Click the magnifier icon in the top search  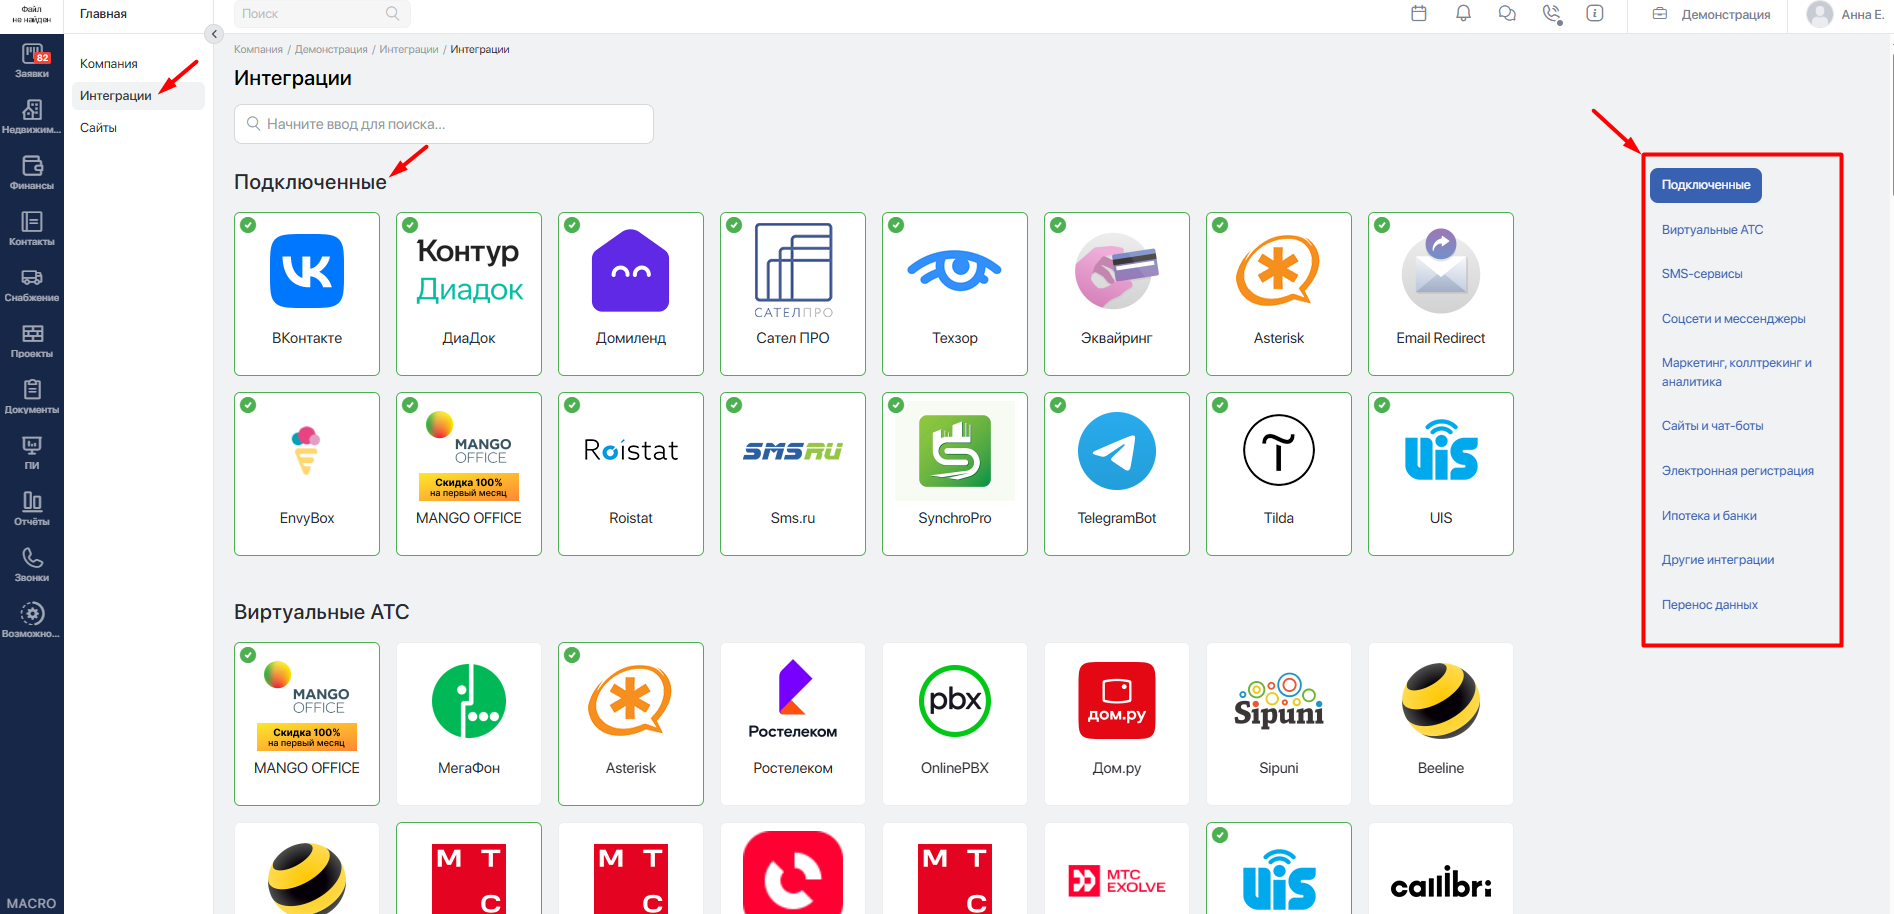click(x=392, y=14)
